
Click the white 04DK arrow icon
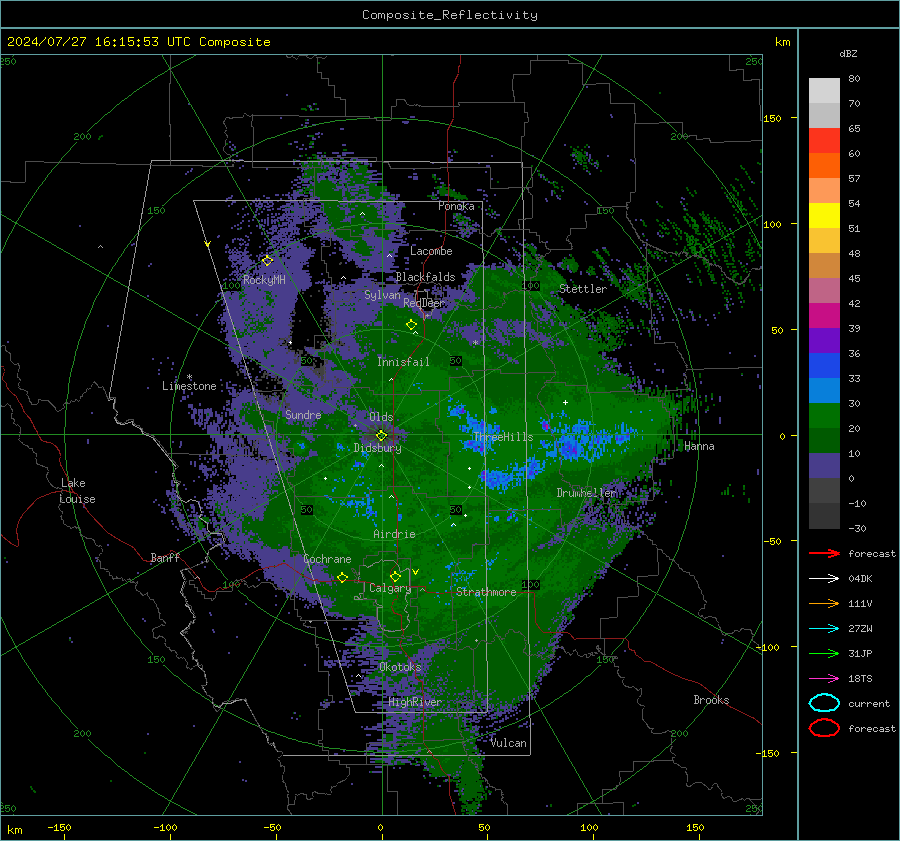(824, 579)
